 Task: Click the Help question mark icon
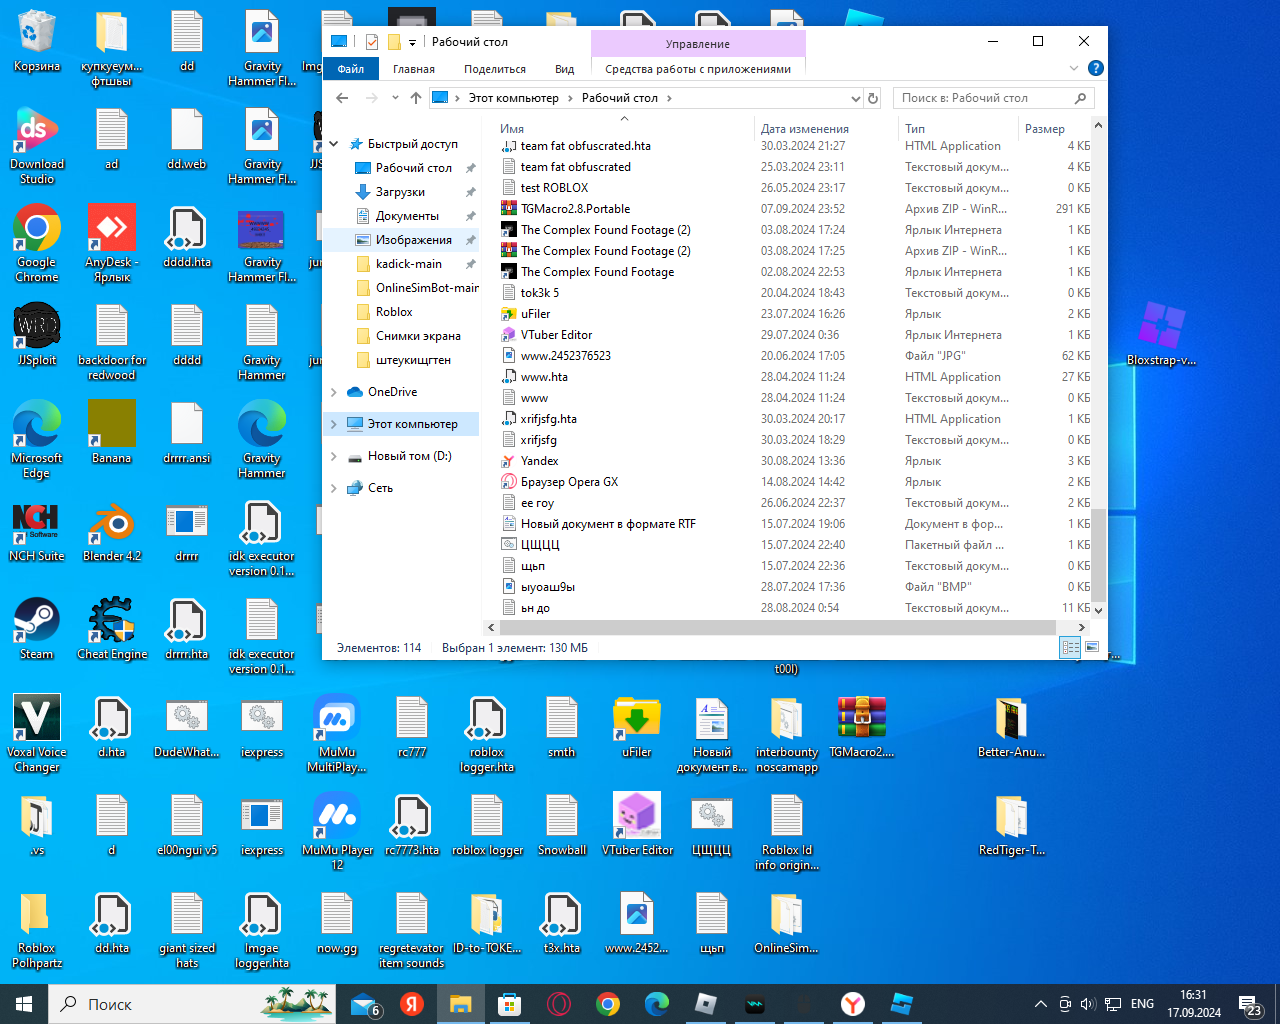pos(1095,69)
